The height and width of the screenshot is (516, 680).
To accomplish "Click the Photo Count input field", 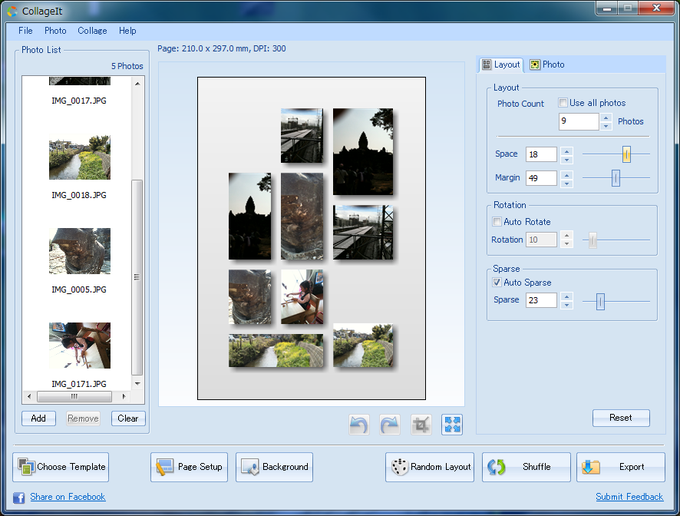I will point(579,121).
